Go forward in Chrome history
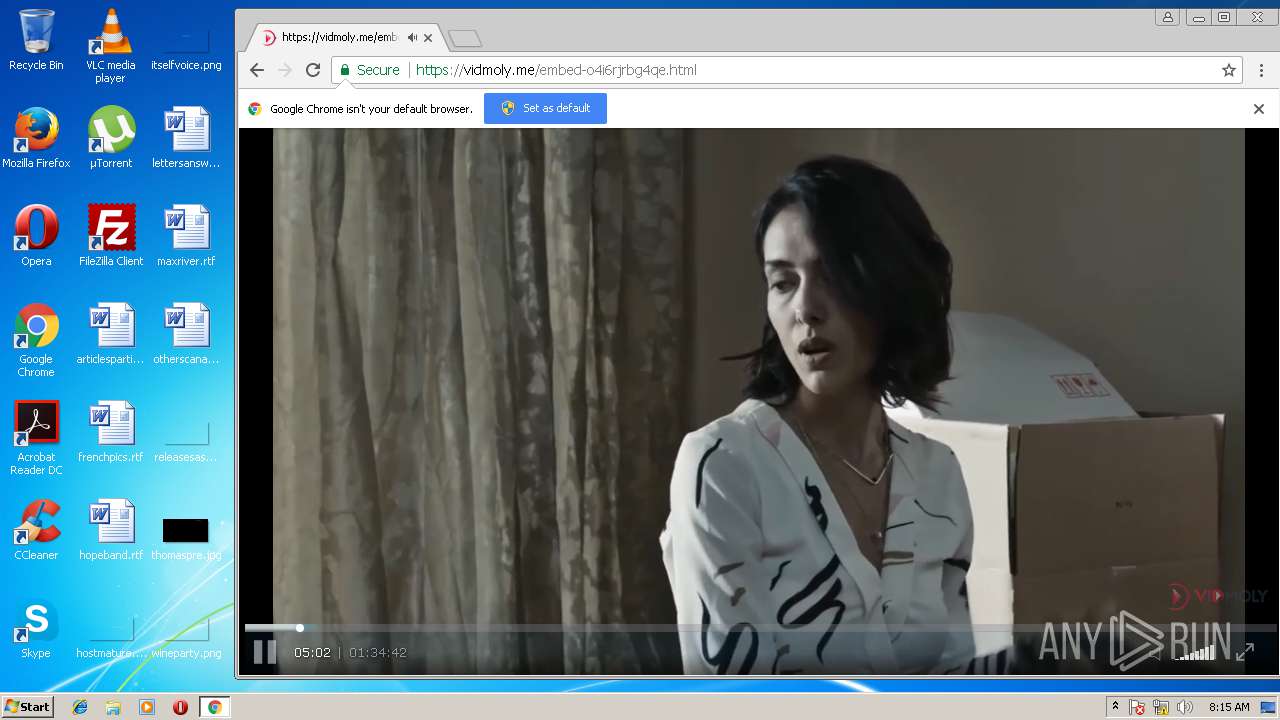The image size is (1280, 720). pos(285,70)
